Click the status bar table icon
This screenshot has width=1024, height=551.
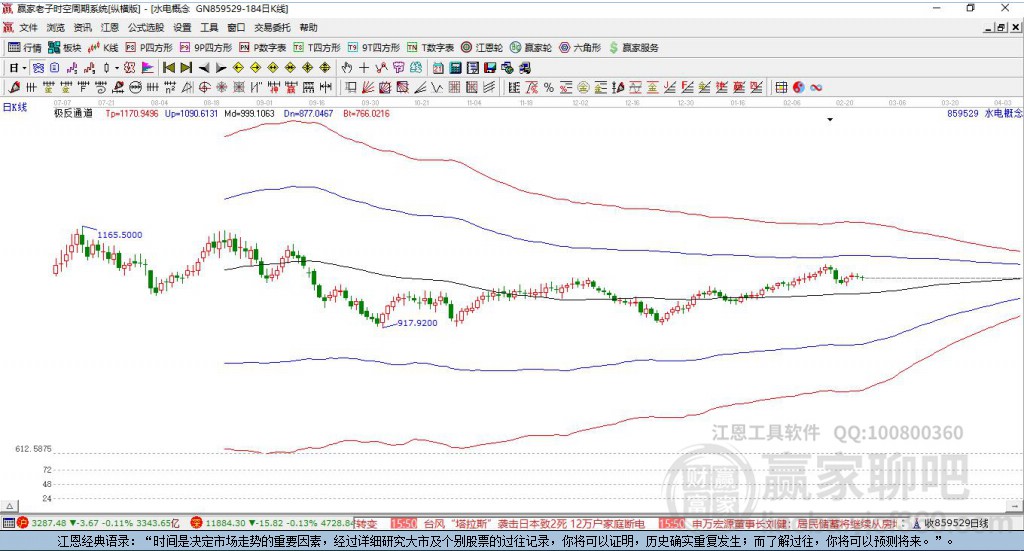pyautogui.click(x=8, y=523)
